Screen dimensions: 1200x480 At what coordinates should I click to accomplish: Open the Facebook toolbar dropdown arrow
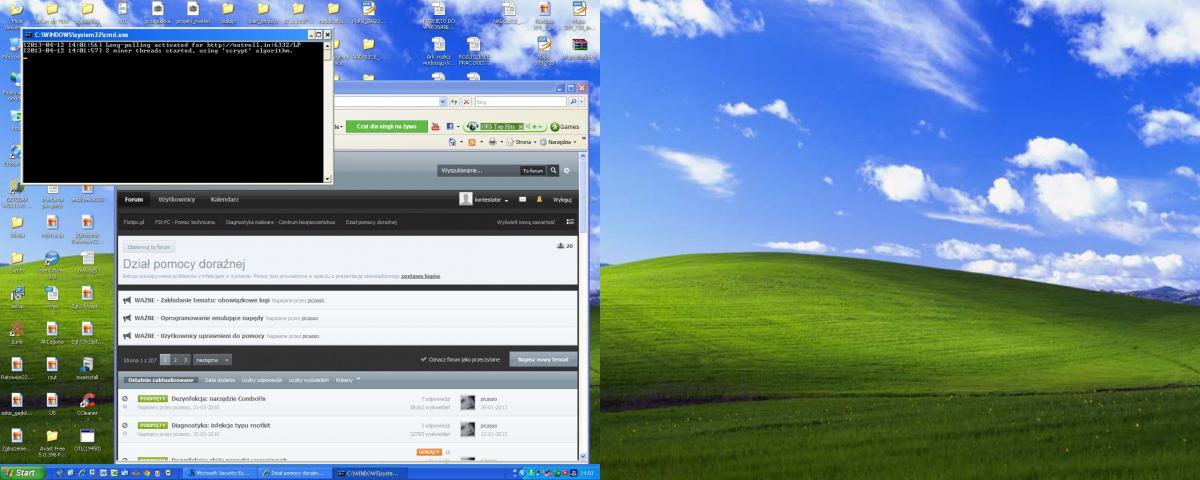(x=458, y=126)
